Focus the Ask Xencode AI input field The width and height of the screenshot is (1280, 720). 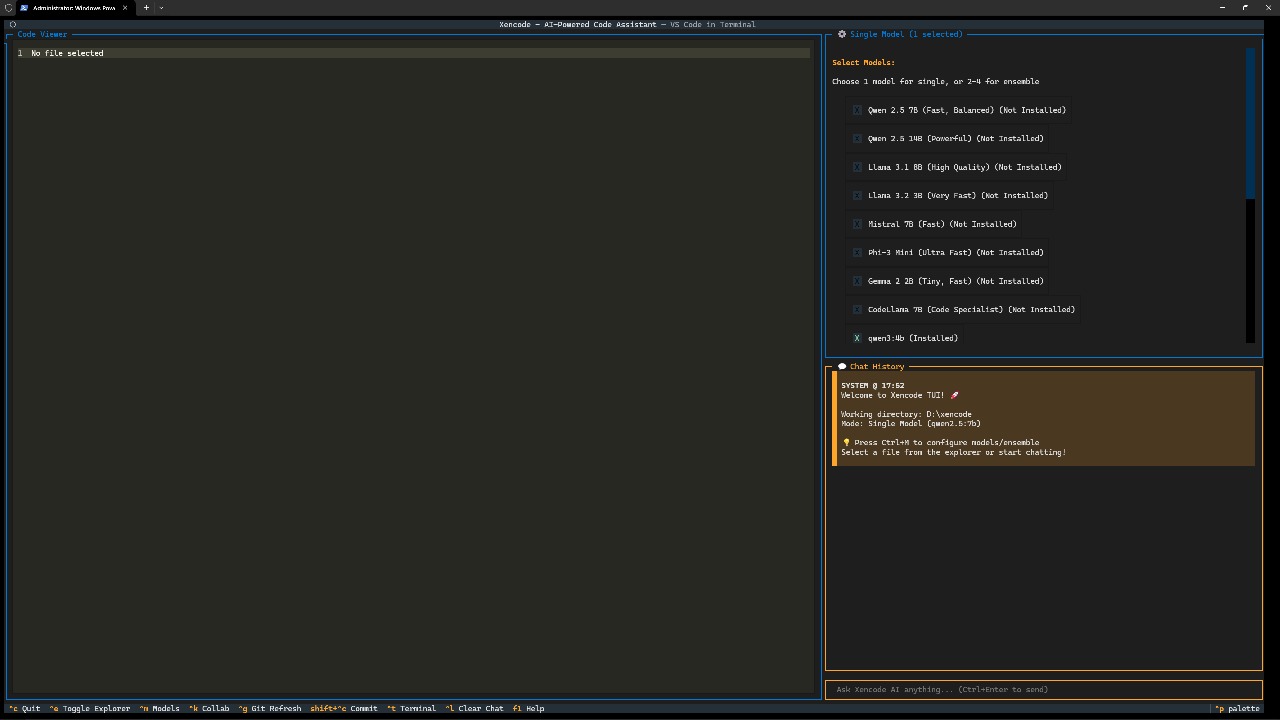pos(1043,689)
